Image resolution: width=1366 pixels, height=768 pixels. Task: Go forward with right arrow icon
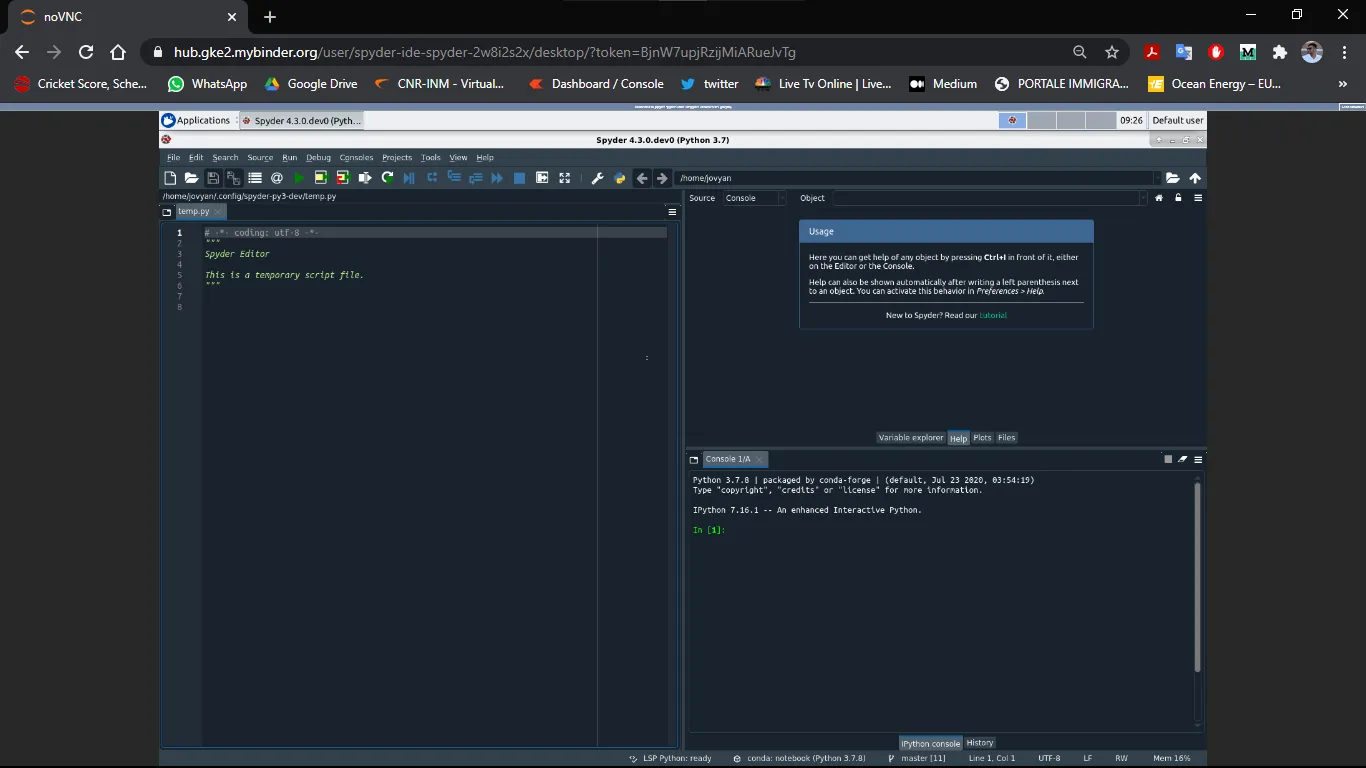662,178
